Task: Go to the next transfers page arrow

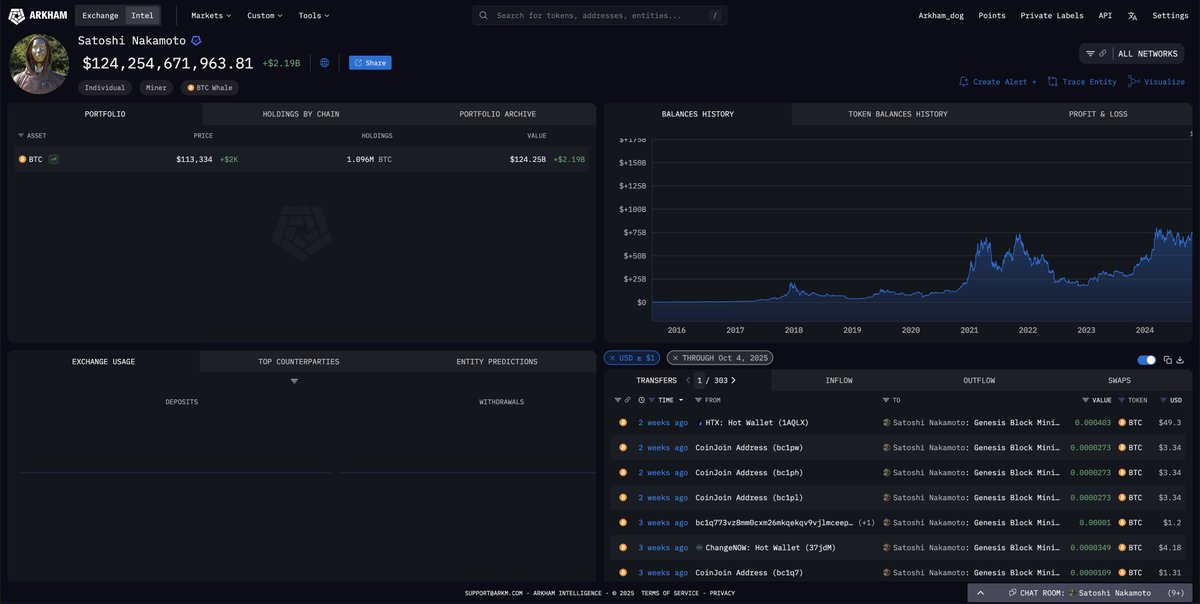Action: (x=733, y=380)
